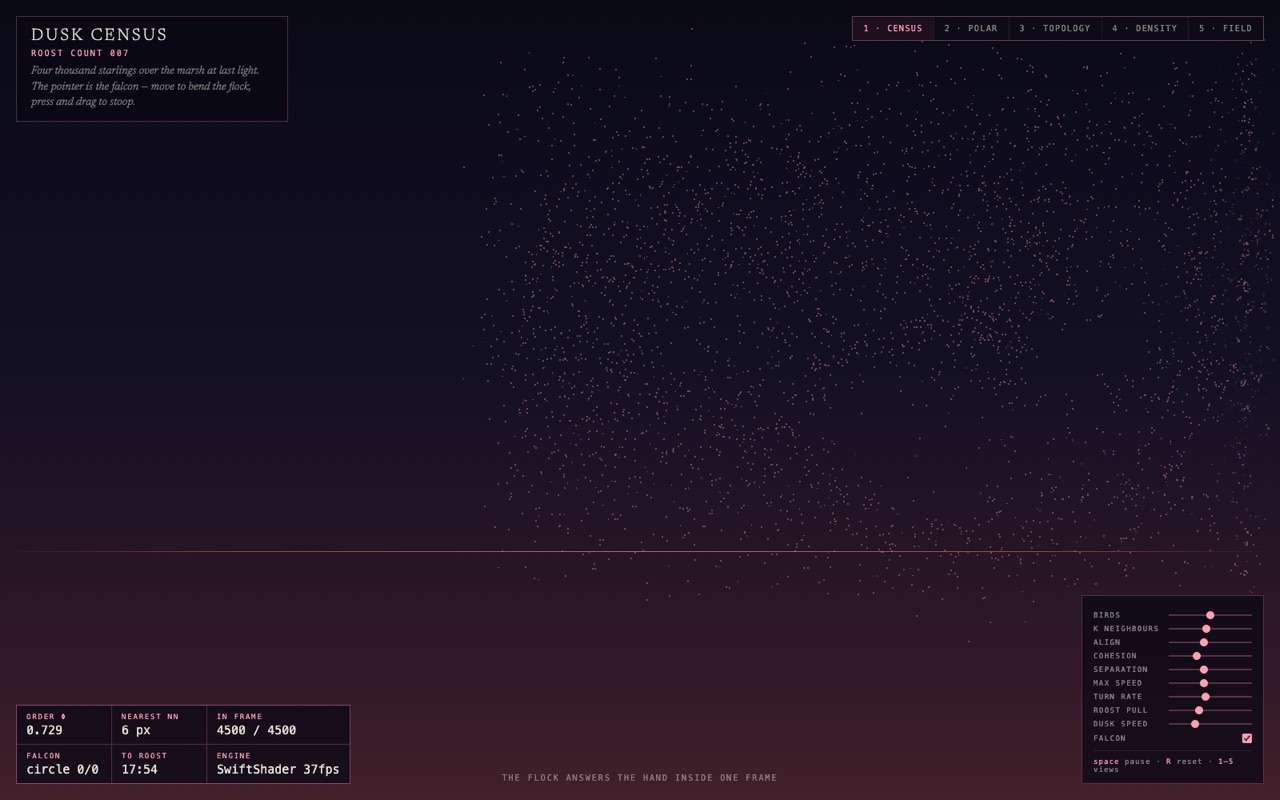Open the 2 · Polar view tab
The width and height of the screenshot is (1280, 800).
coord(971,28)
